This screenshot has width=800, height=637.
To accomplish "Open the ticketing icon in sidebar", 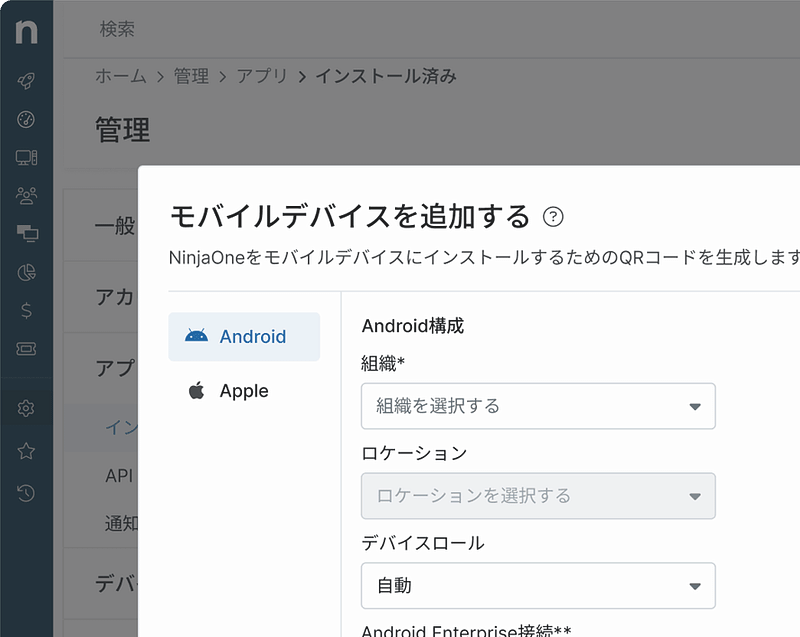I will point(26,349).
